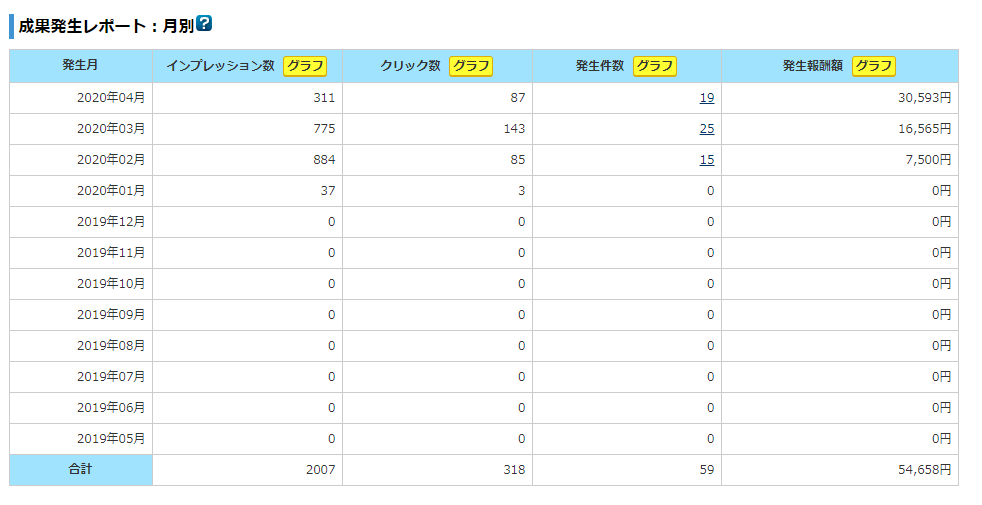Screen dimensions: 982x505
Task: Open the help question mark icon
Action: (204, 24)
